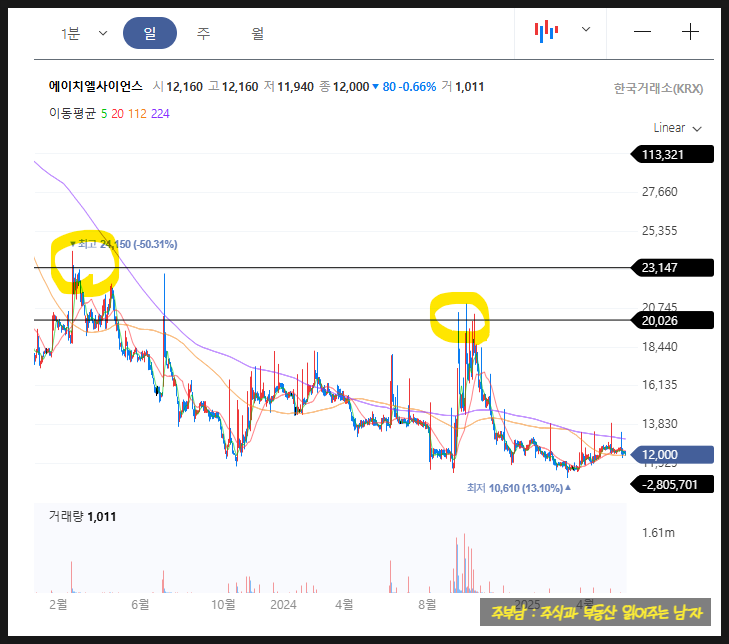Zoom out with the minus button
Image resolution: width=729 pixels, height=644 pixels.
tap(642, 32)
